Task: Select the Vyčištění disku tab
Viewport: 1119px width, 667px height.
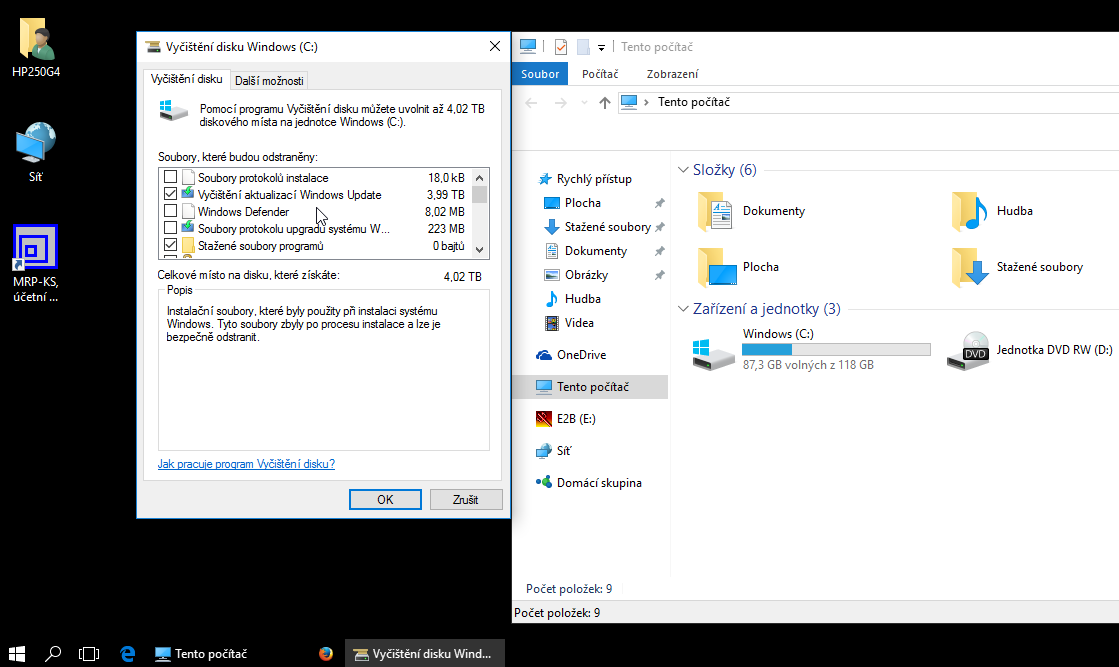Action: coord(186,79)
